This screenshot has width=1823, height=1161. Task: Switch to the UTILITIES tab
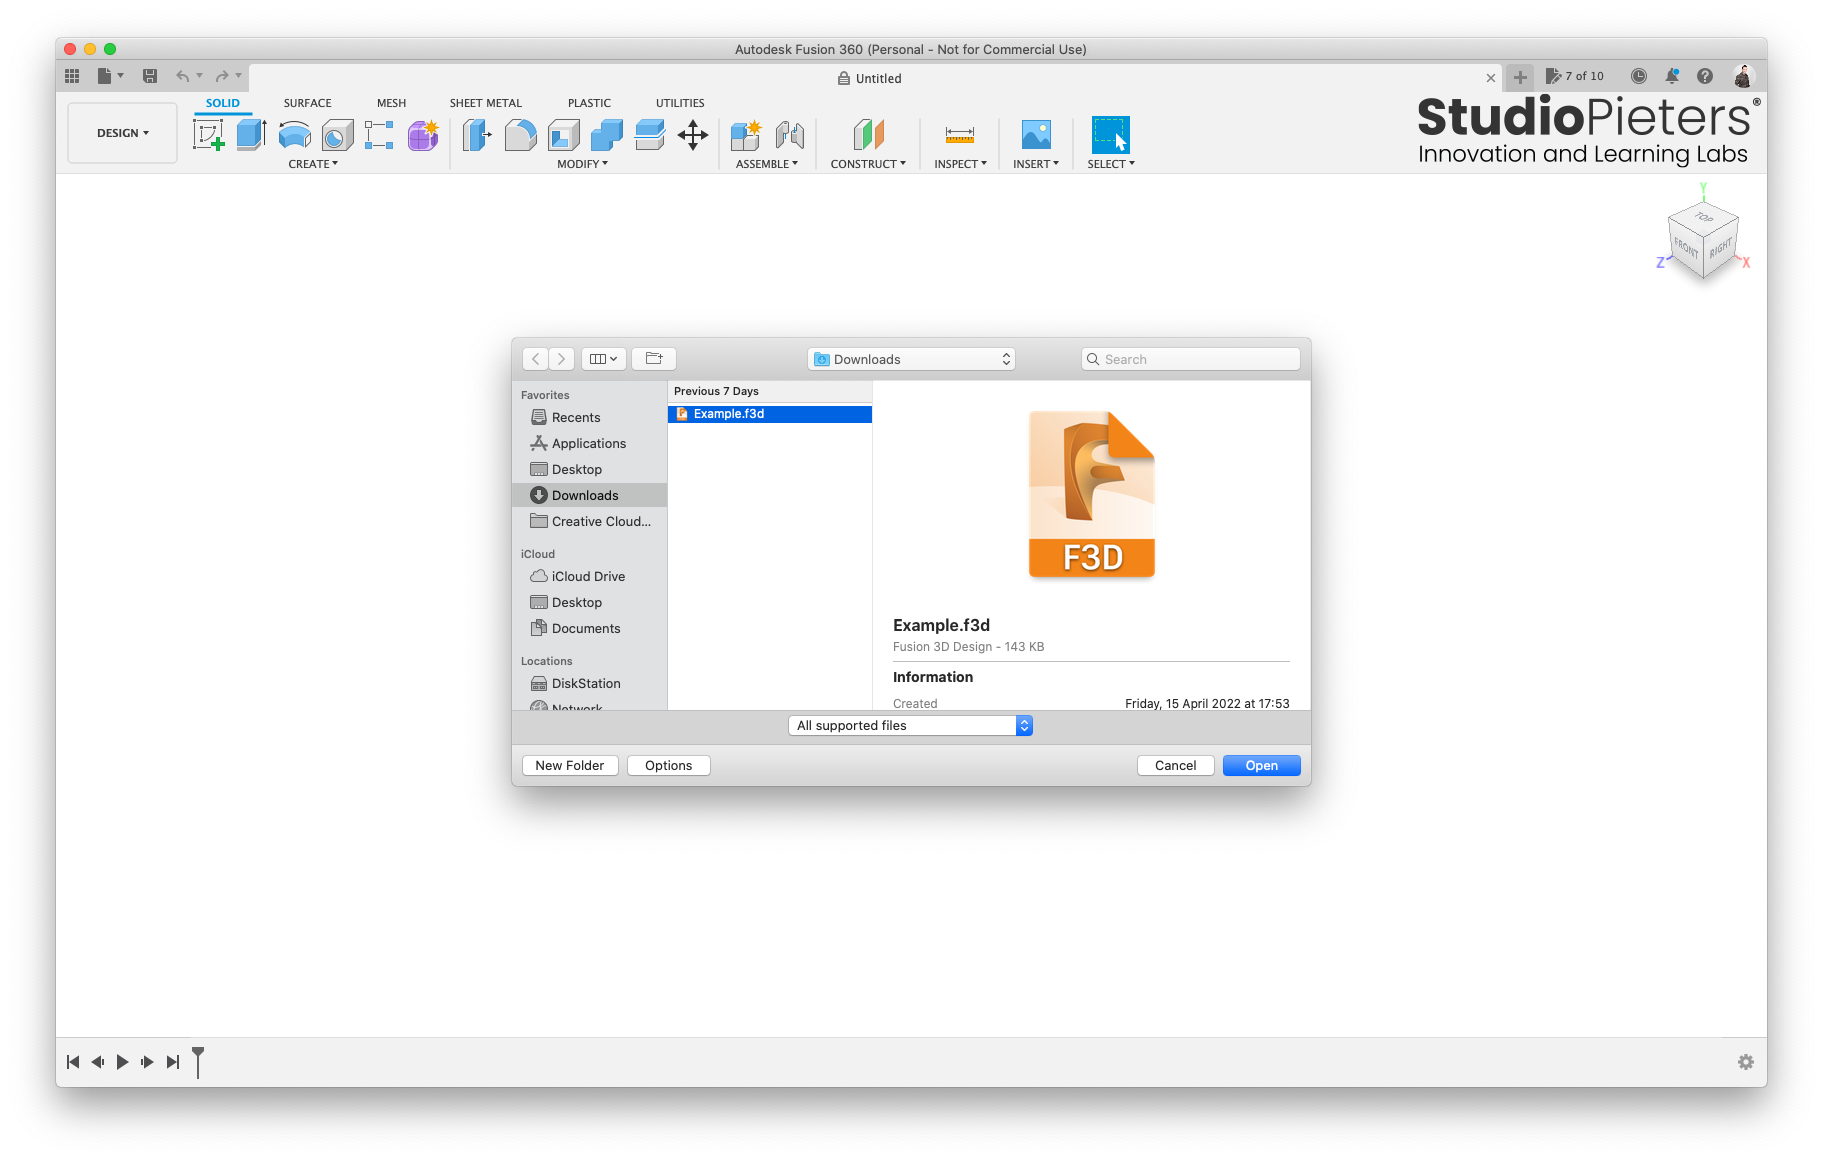[680, 103]
